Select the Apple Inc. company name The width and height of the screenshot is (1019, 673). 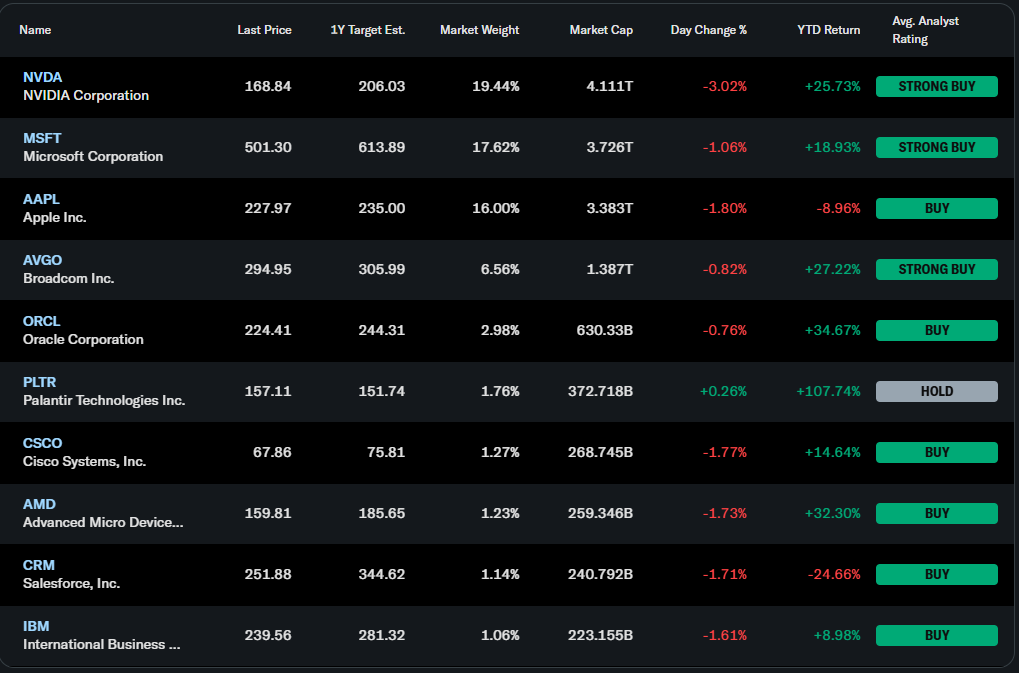[55, 218]
